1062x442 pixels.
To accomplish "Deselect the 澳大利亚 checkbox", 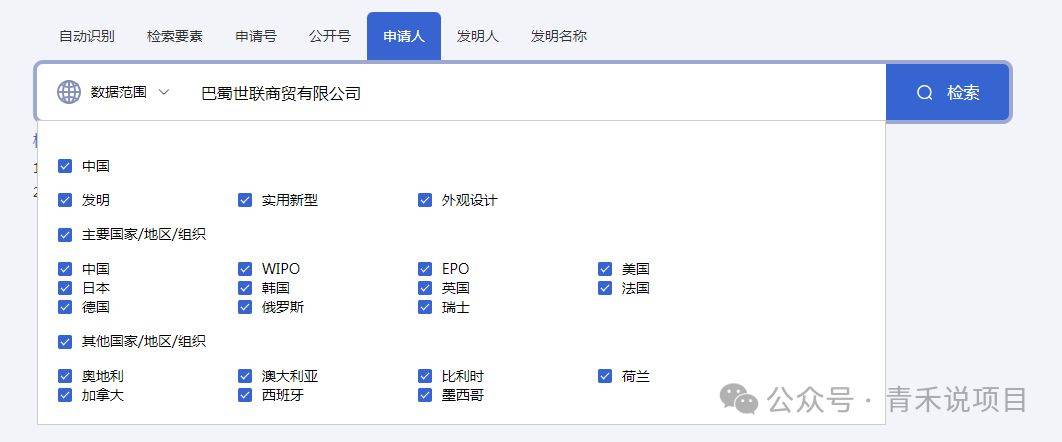I will 245,376.
